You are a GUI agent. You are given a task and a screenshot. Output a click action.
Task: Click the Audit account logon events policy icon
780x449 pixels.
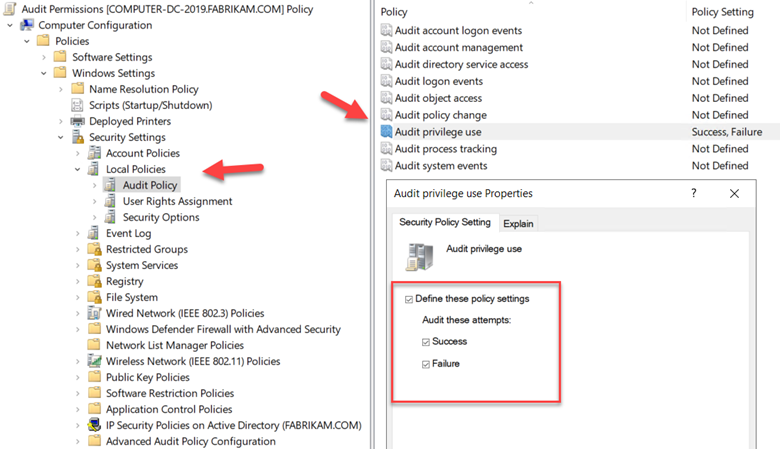[x=386, y=30]
